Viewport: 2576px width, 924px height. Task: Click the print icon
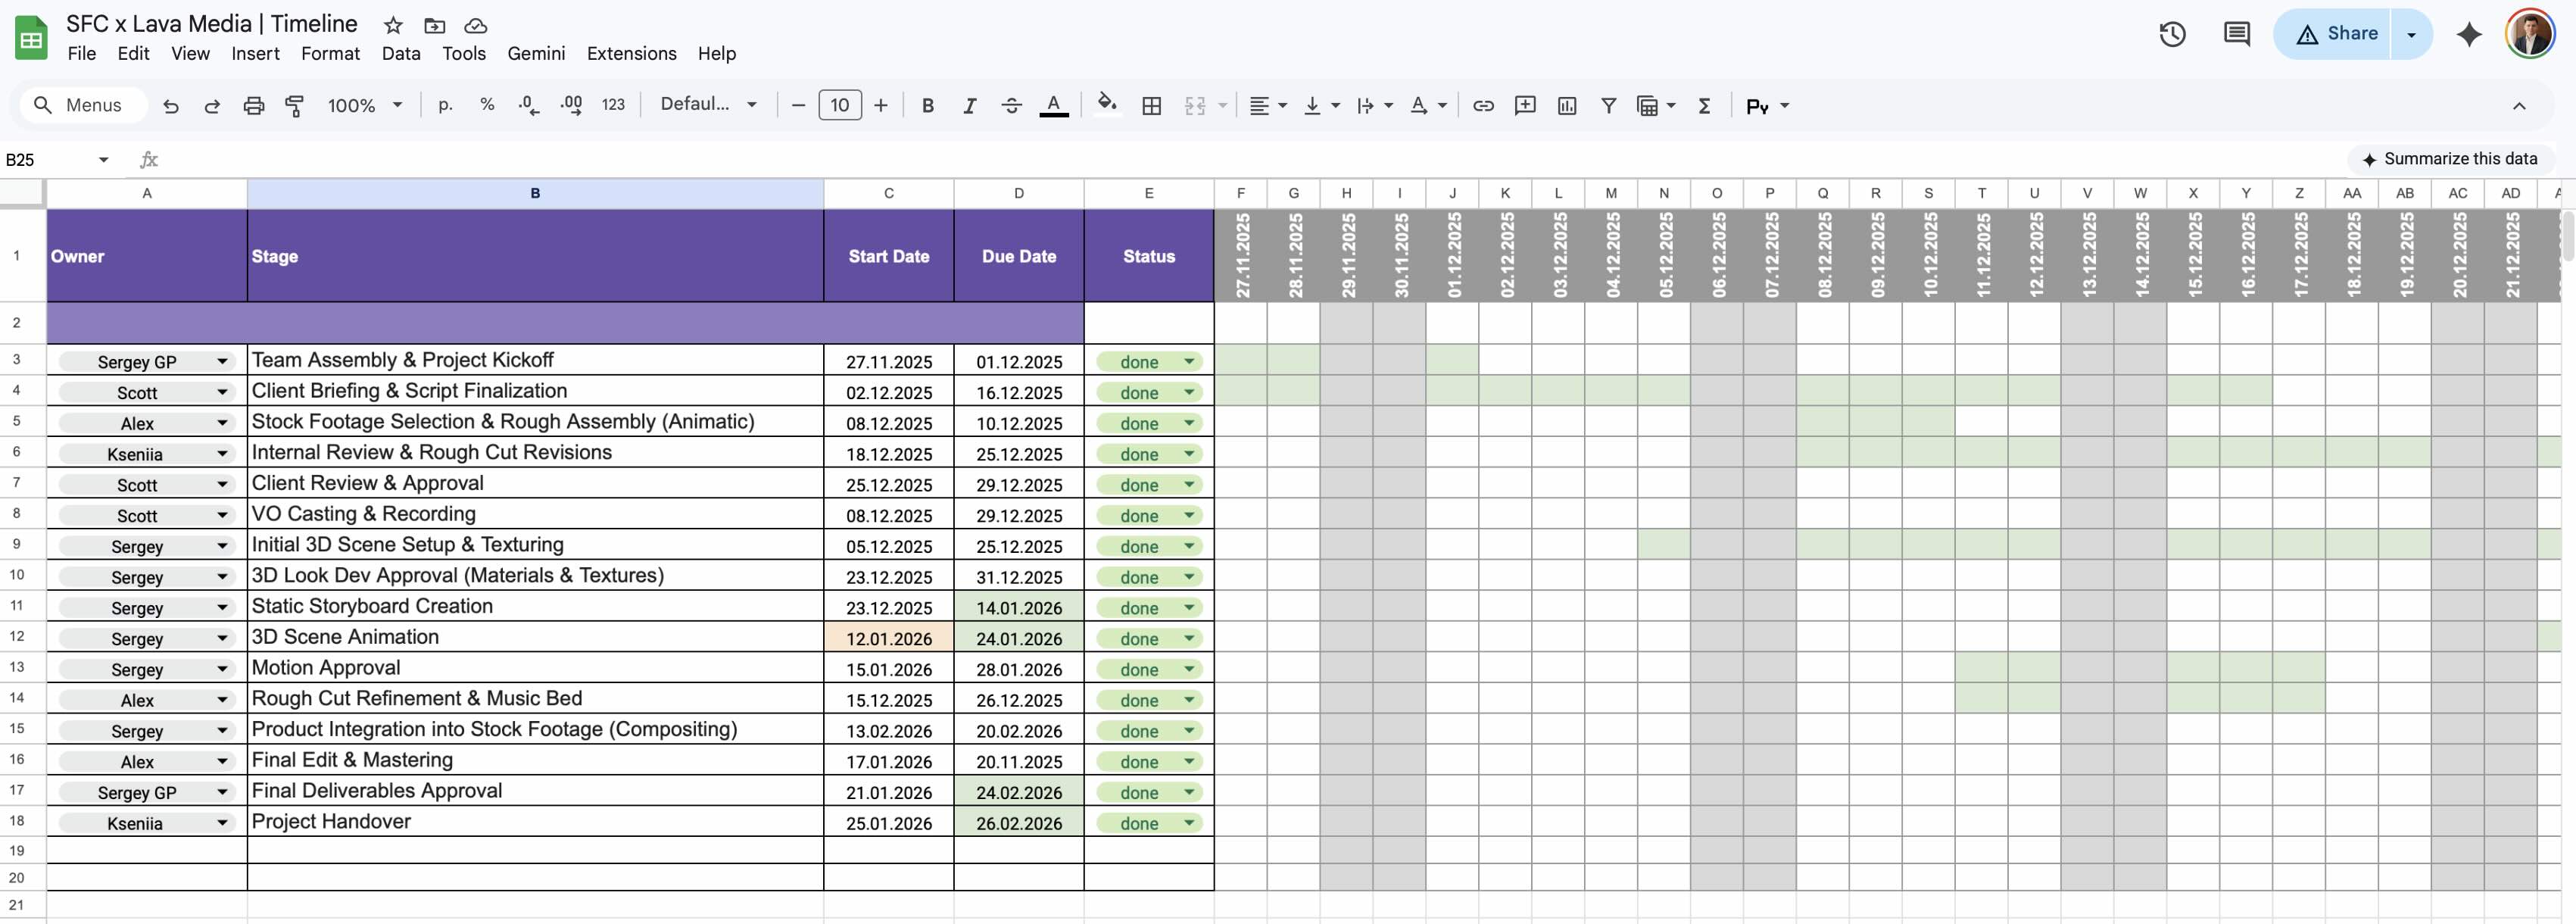(x=254, y=105)
